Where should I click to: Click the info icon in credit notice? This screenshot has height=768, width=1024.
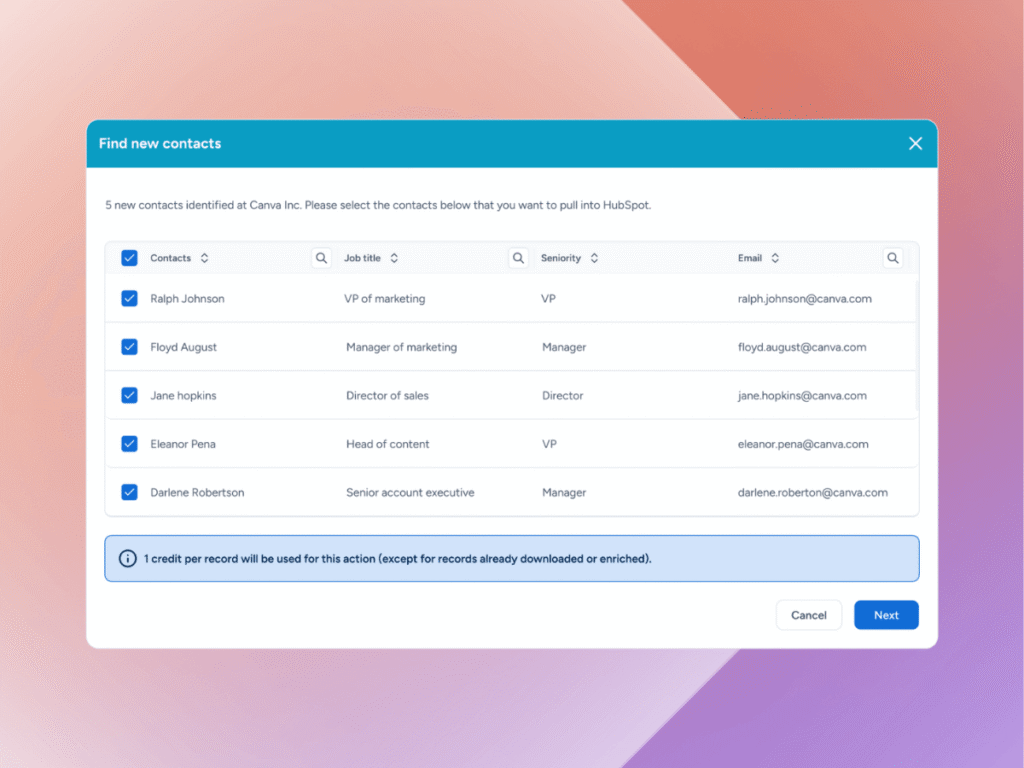tap(128, 559)
